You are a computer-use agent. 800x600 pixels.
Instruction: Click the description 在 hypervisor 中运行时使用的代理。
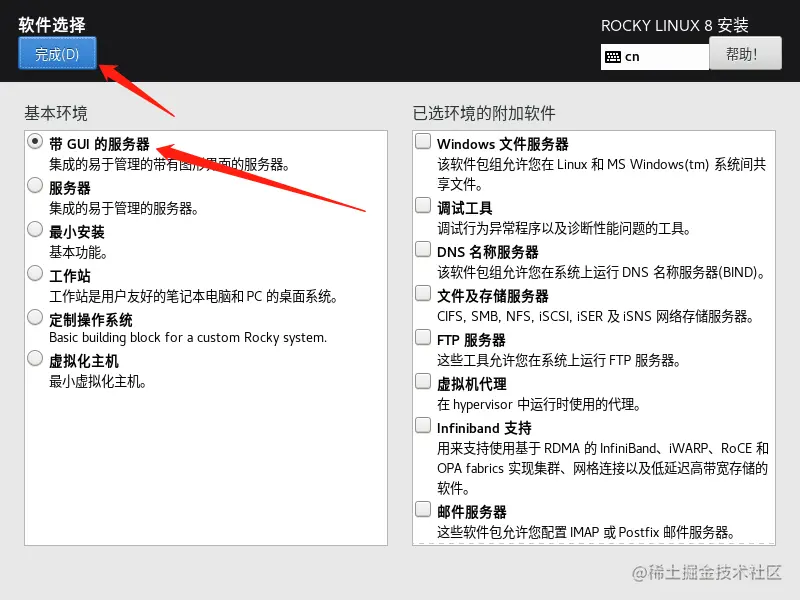tap(539, 405)
